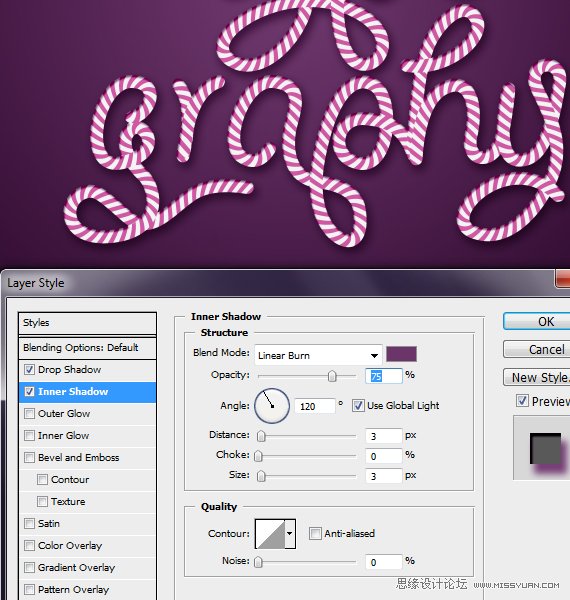
Task: Toggle the Use Global Light checkbox
Action: 358,406
